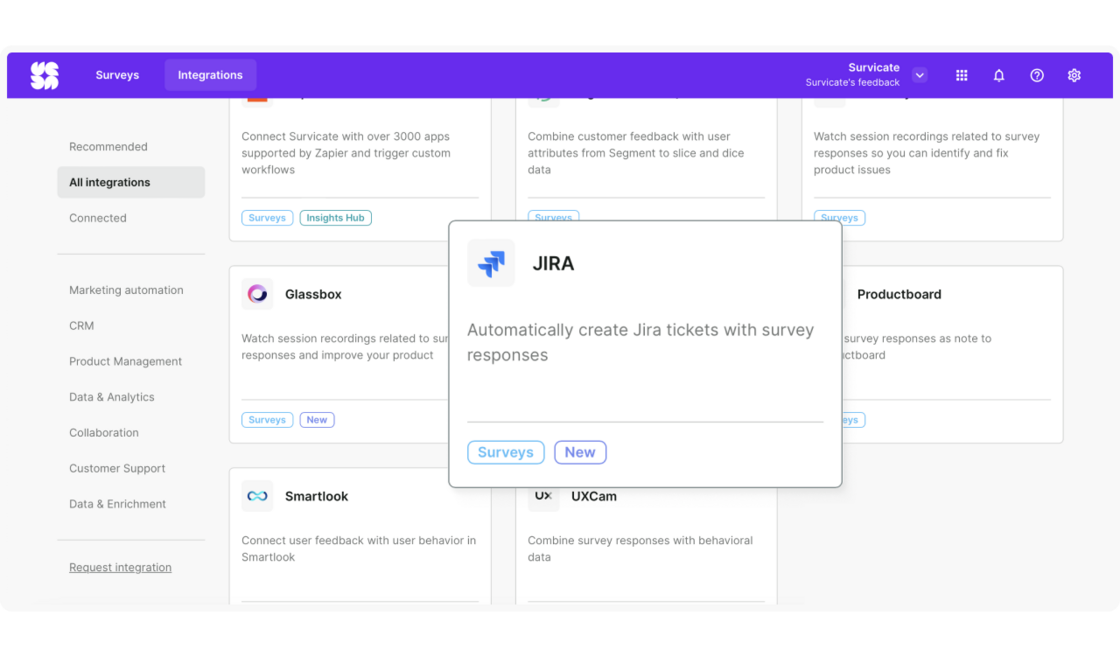The width and height of the screenshot is (1120, 657).
Task: Click the New tag on JIRA card
Action: coord(580,452)
